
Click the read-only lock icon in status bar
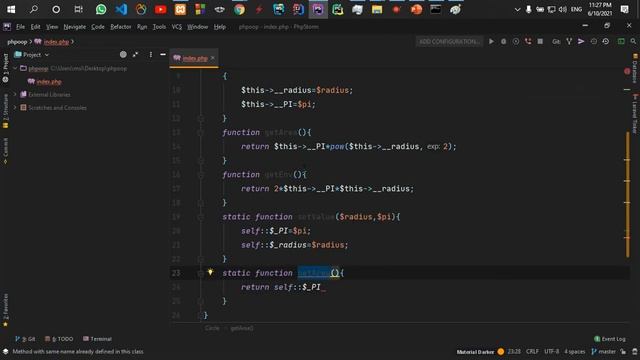623,352
